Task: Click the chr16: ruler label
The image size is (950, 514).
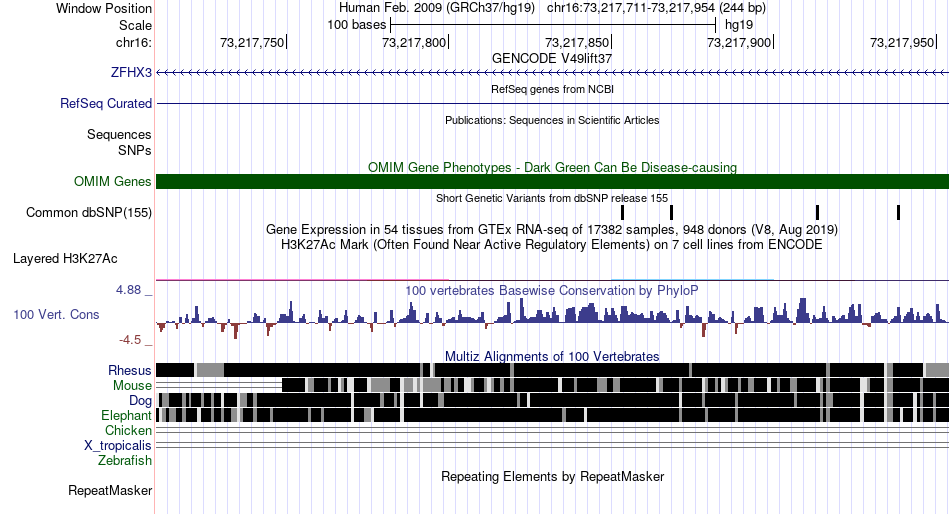Action: tap(134, 42)
